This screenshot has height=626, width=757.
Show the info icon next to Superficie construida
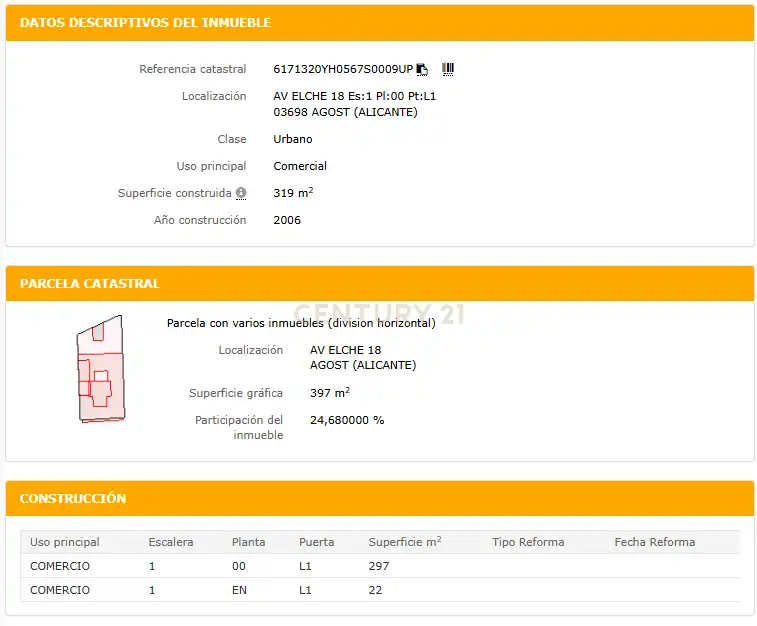pyautogui.click(x=241, y=193)
